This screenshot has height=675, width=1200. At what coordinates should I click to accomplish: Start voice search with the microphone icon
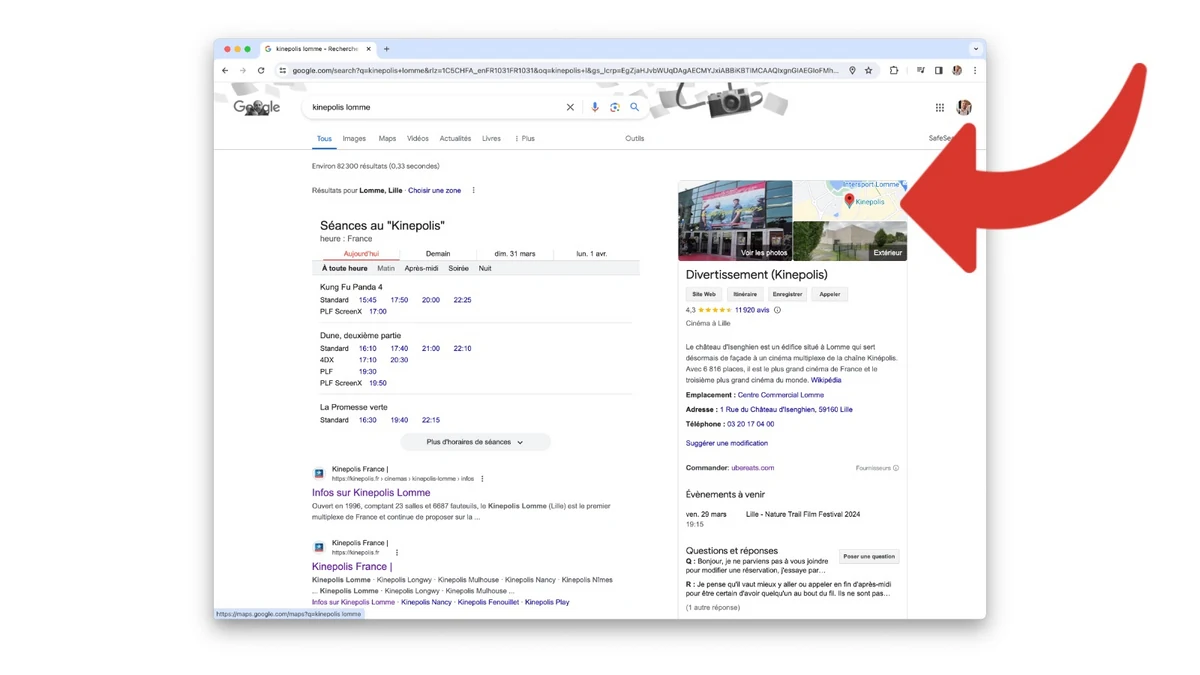[x=595, y=107]
